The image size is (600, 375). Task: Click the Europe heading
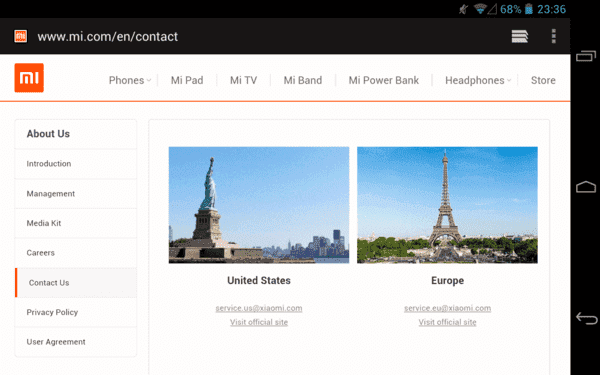[x=447, y=280]
